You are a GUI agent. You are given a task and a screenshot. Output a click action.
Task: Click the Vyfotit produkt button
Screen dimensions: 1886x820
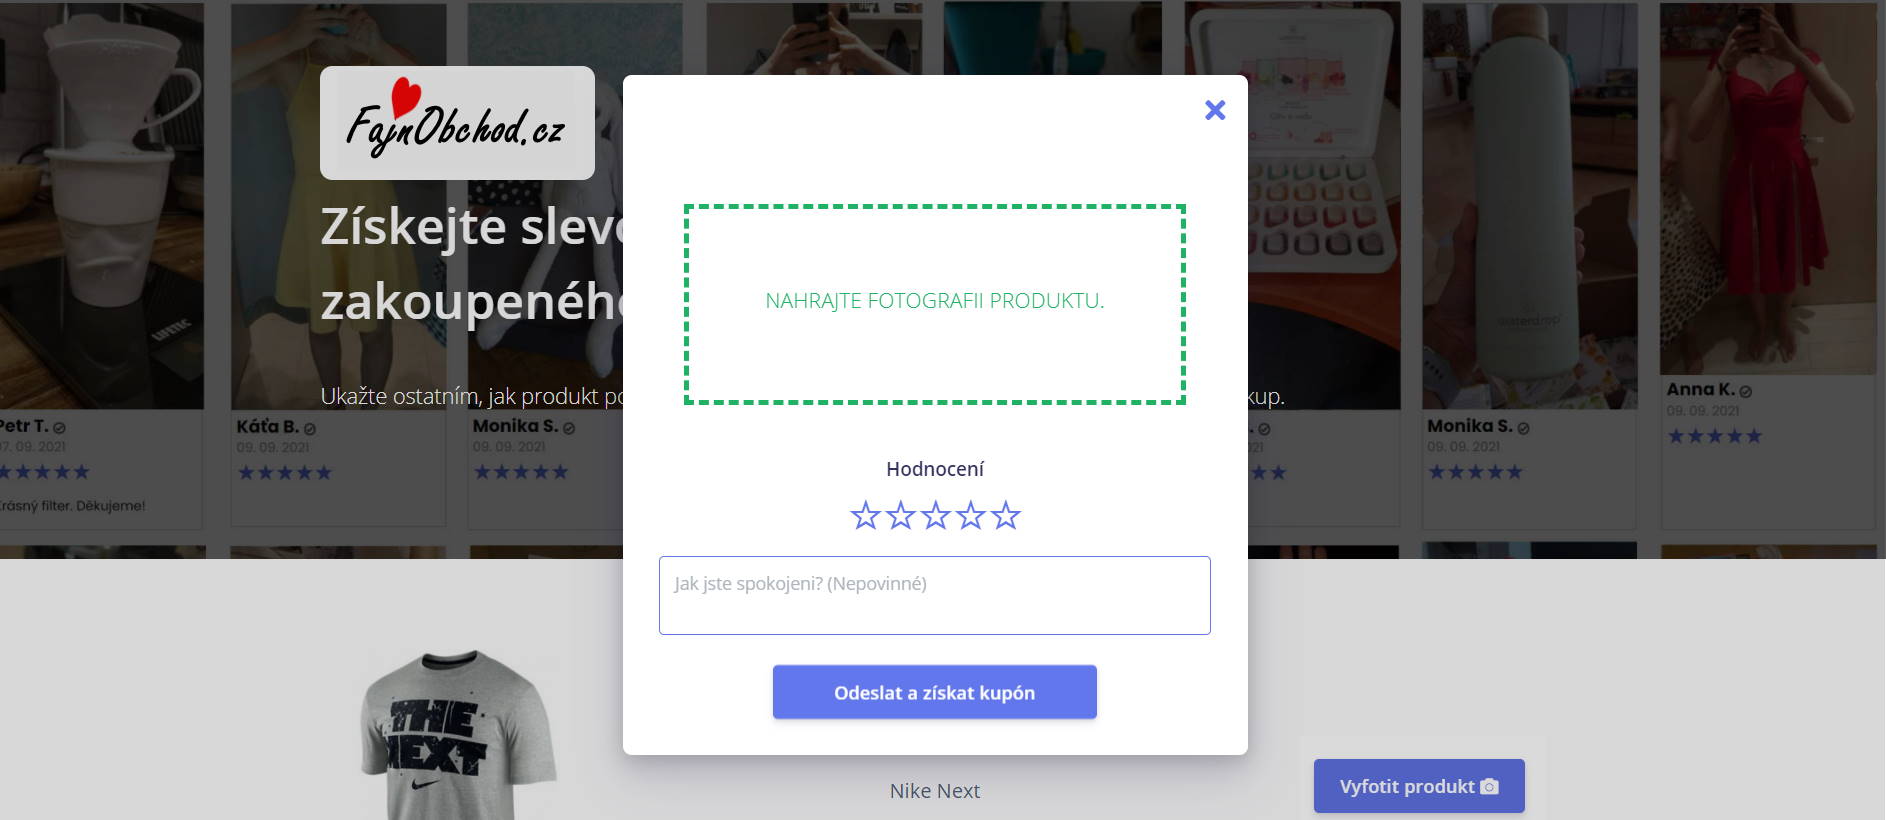click(1419, 786)
